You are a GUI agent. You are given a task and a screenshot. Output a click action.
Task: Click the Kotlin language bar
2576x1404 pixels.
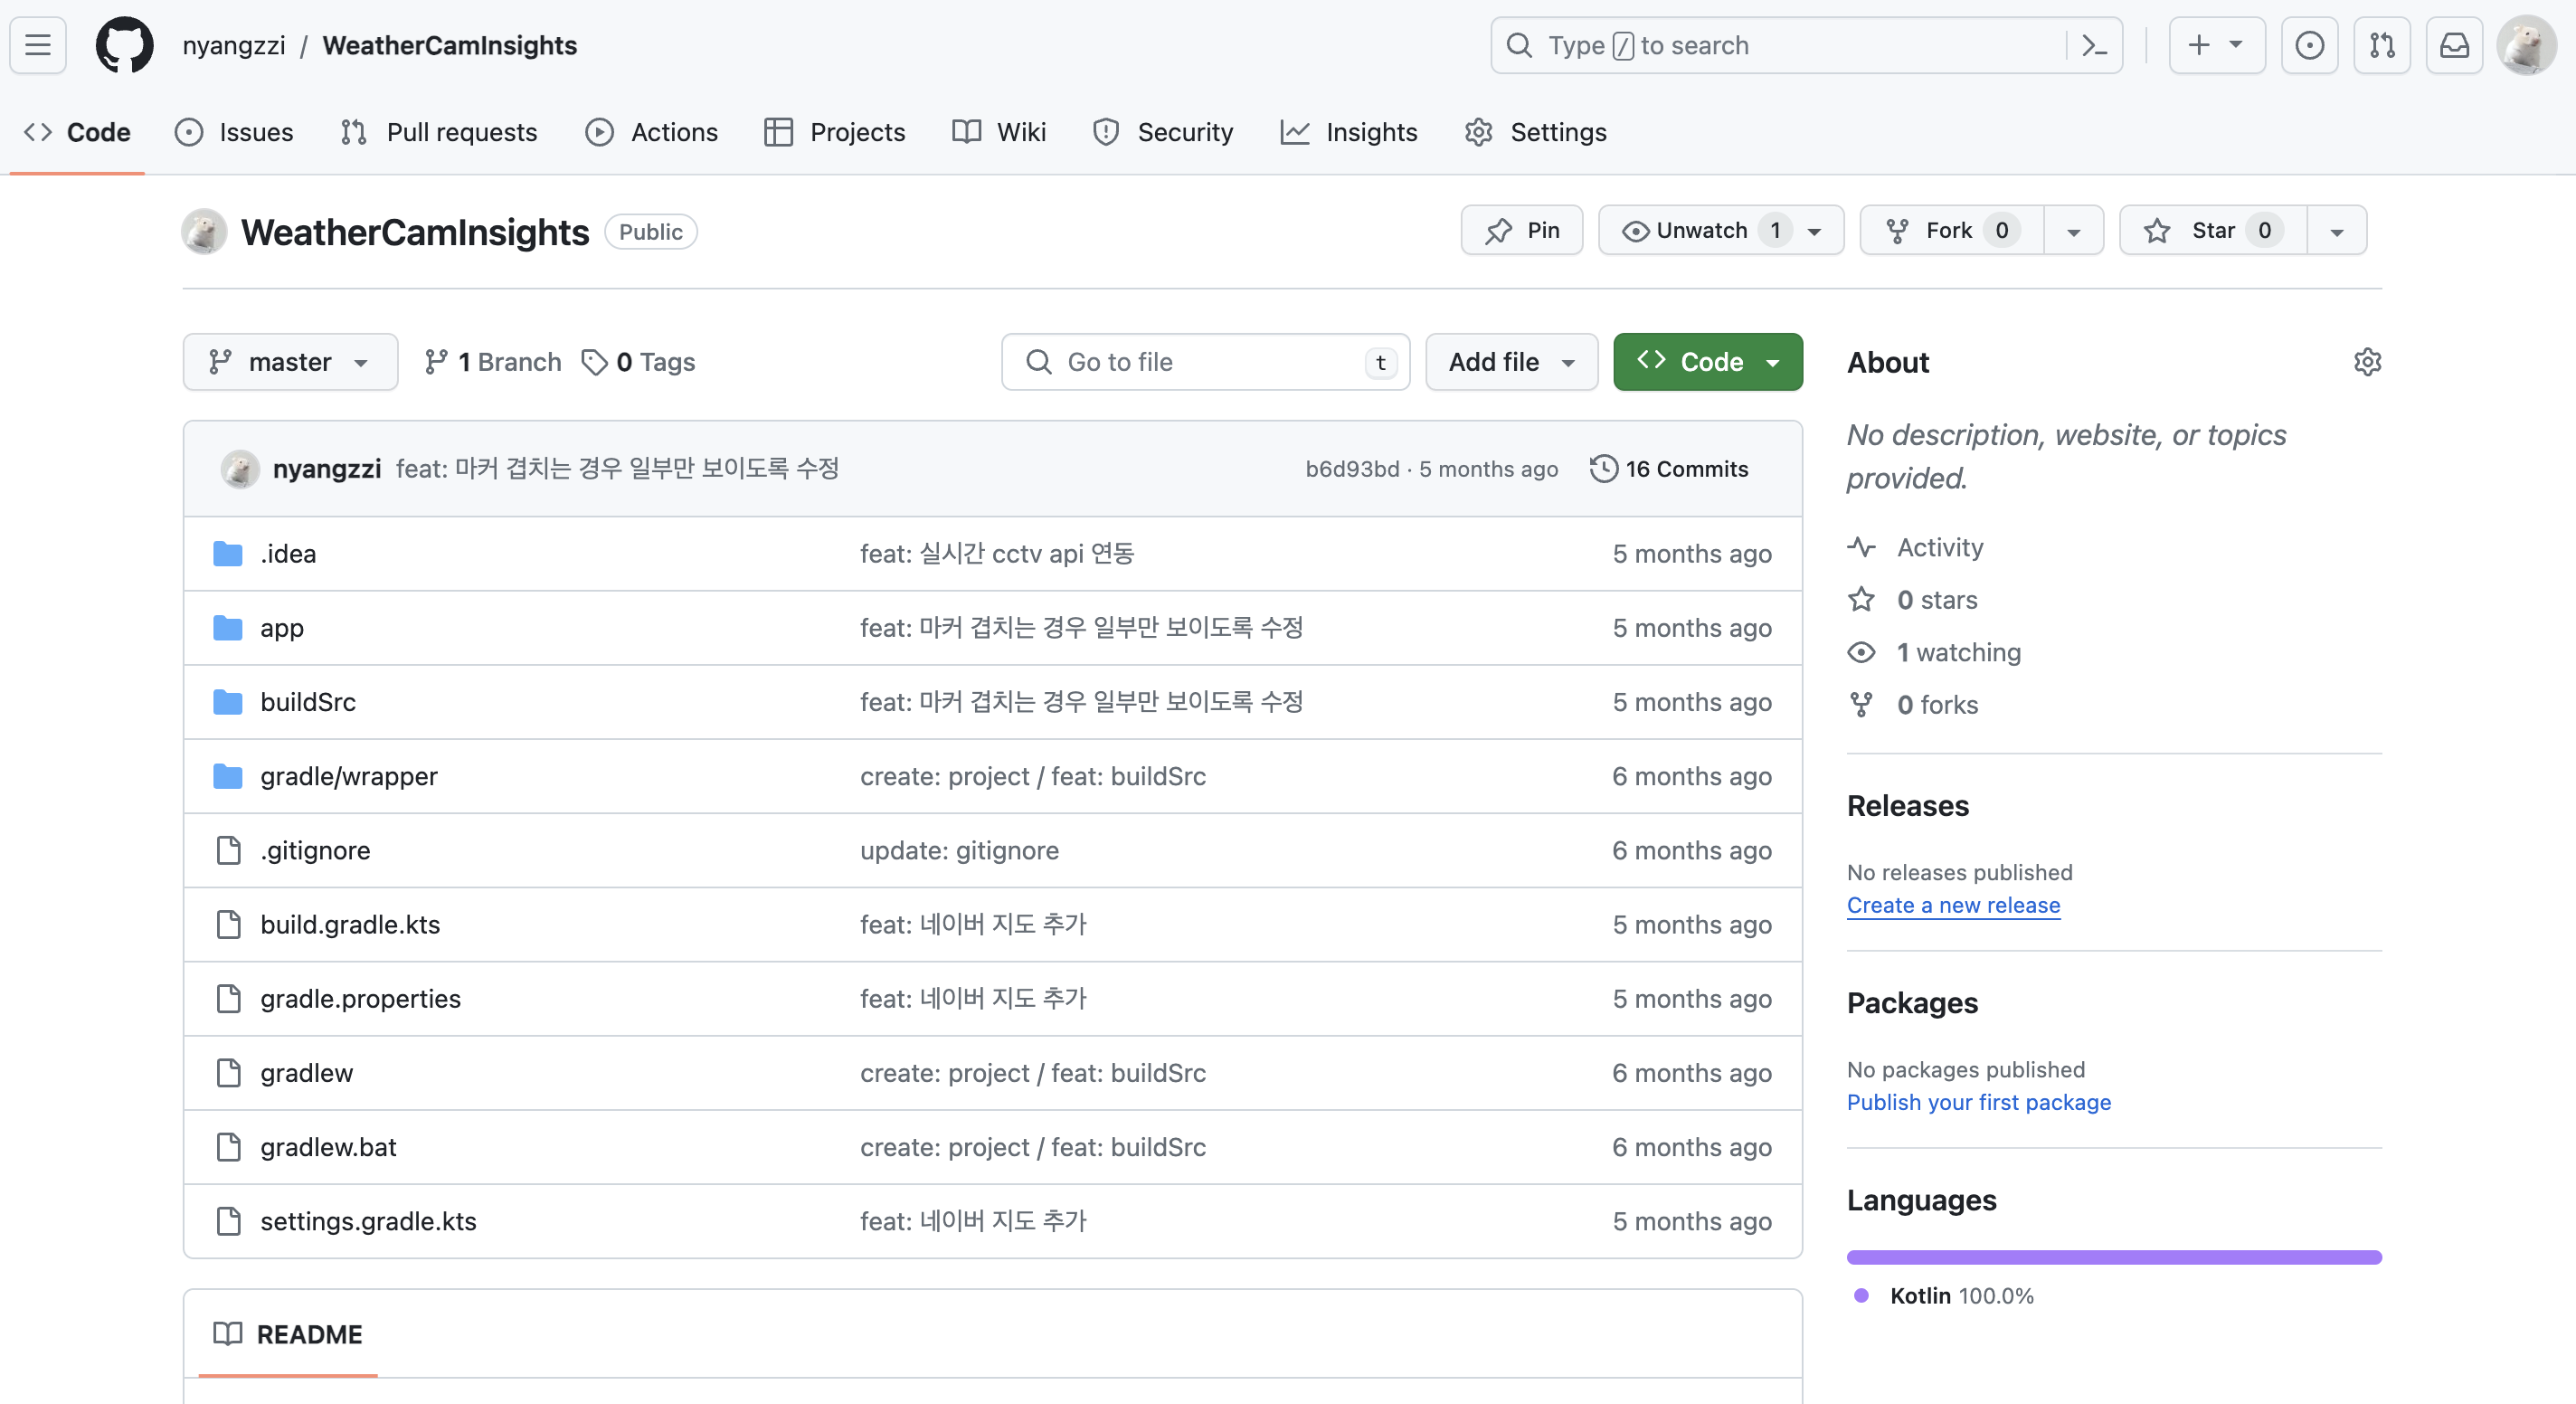pos(2113,1257)
